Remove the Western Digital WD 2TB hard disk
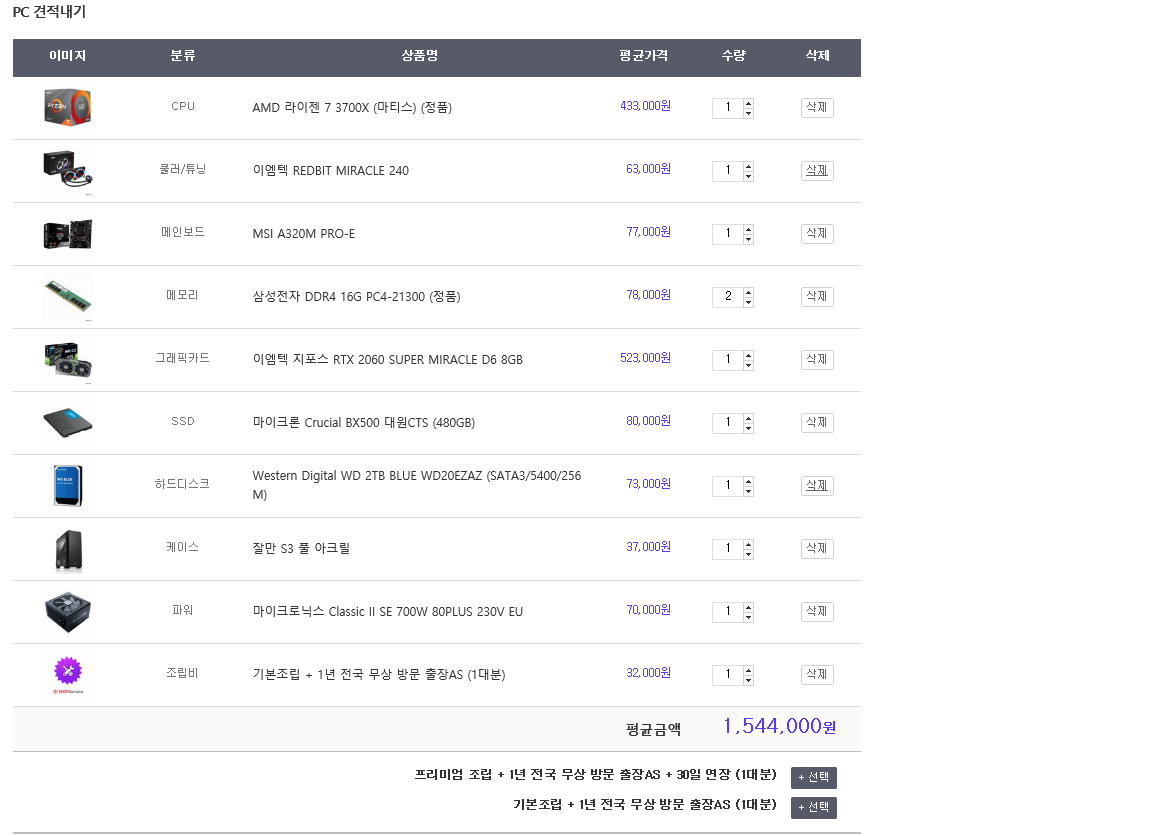 coord(817,486)
